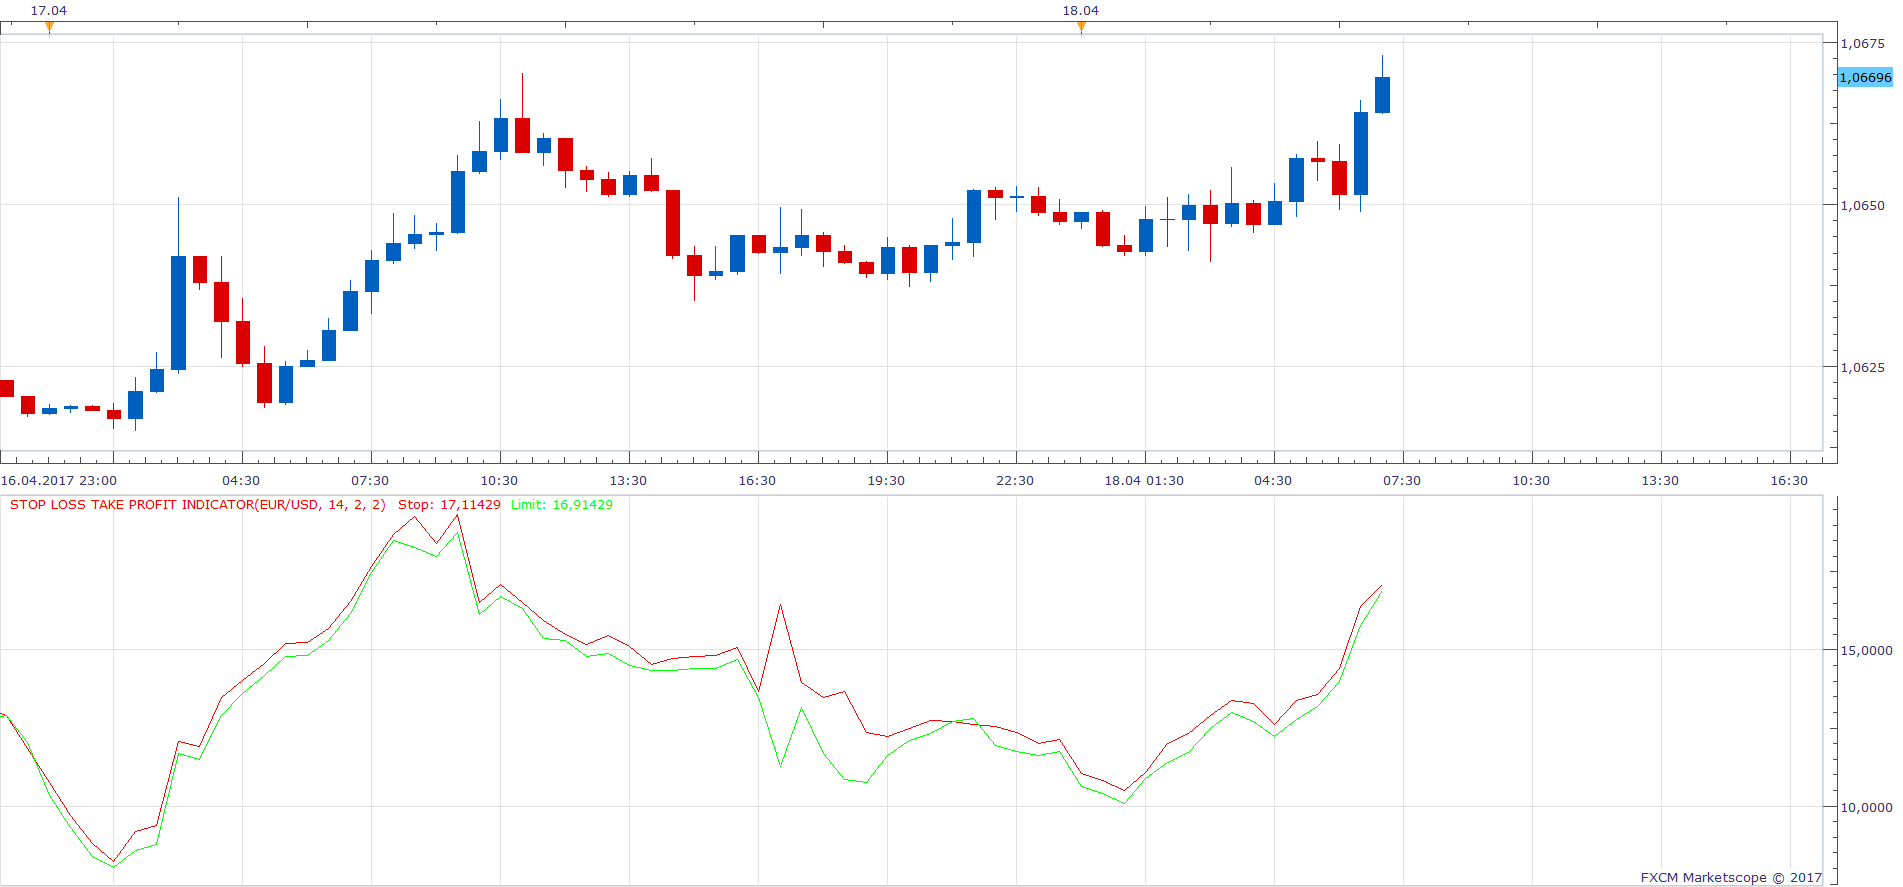Click the 1,0650 price axis label
The width and height of the screenshot is (1903, 887).
coord(1863,205)
